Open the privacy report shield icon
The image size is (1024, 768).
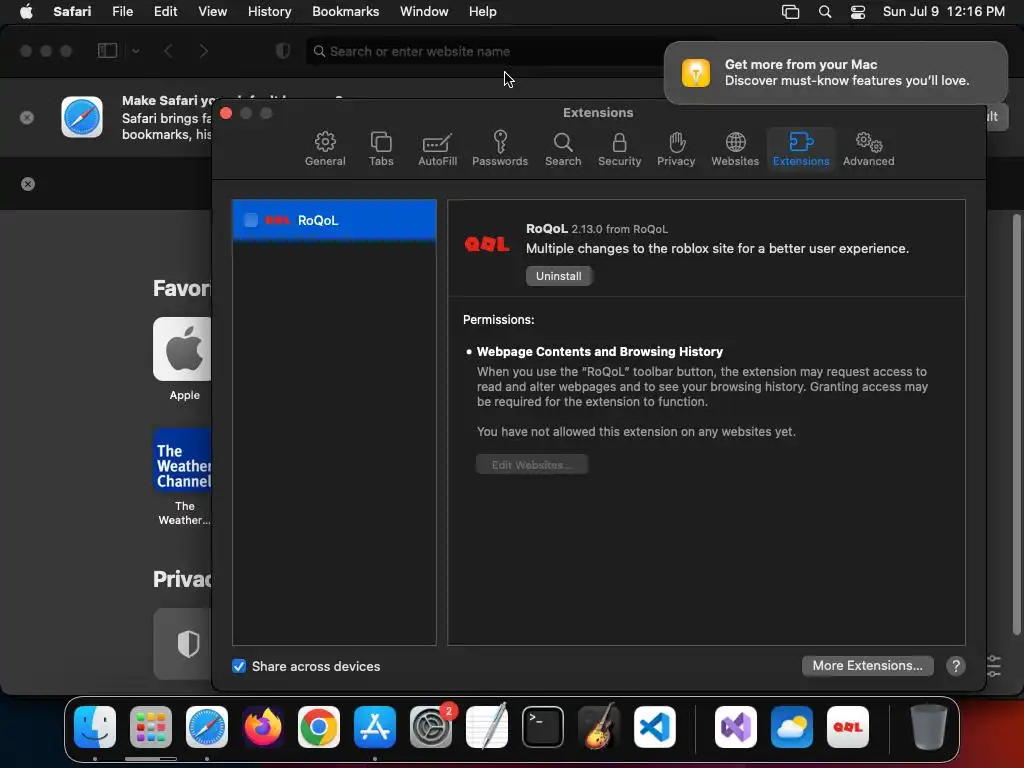click(x=283, y=51)
